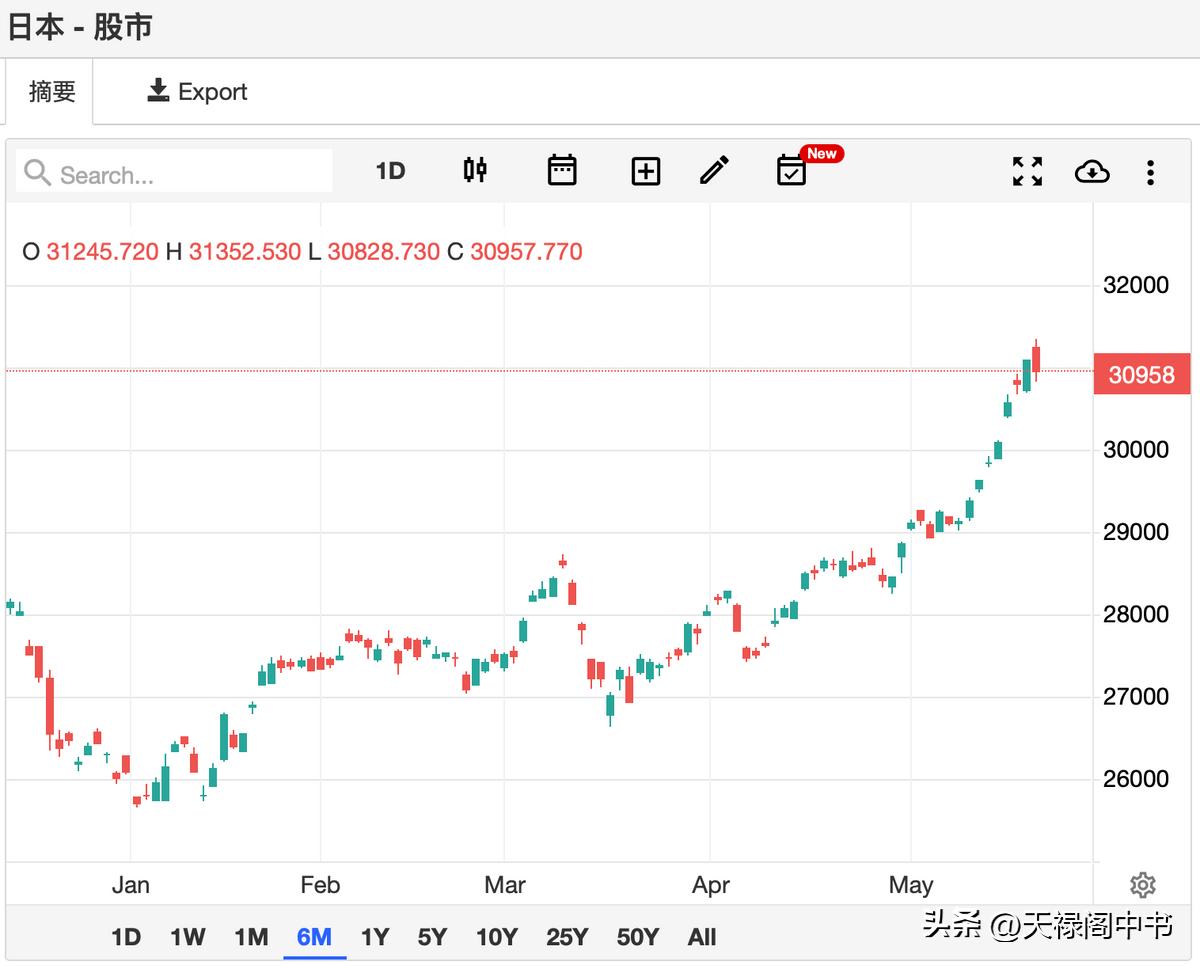
Task: Open the calendar date range picker
Action: coord(562,171)
